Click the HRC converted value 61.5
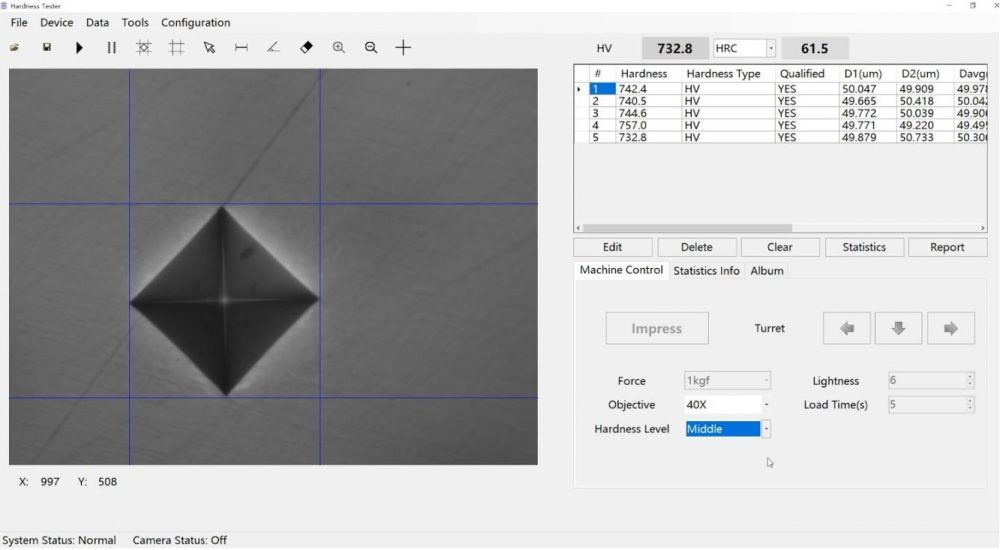 click(x=814, y=48)
